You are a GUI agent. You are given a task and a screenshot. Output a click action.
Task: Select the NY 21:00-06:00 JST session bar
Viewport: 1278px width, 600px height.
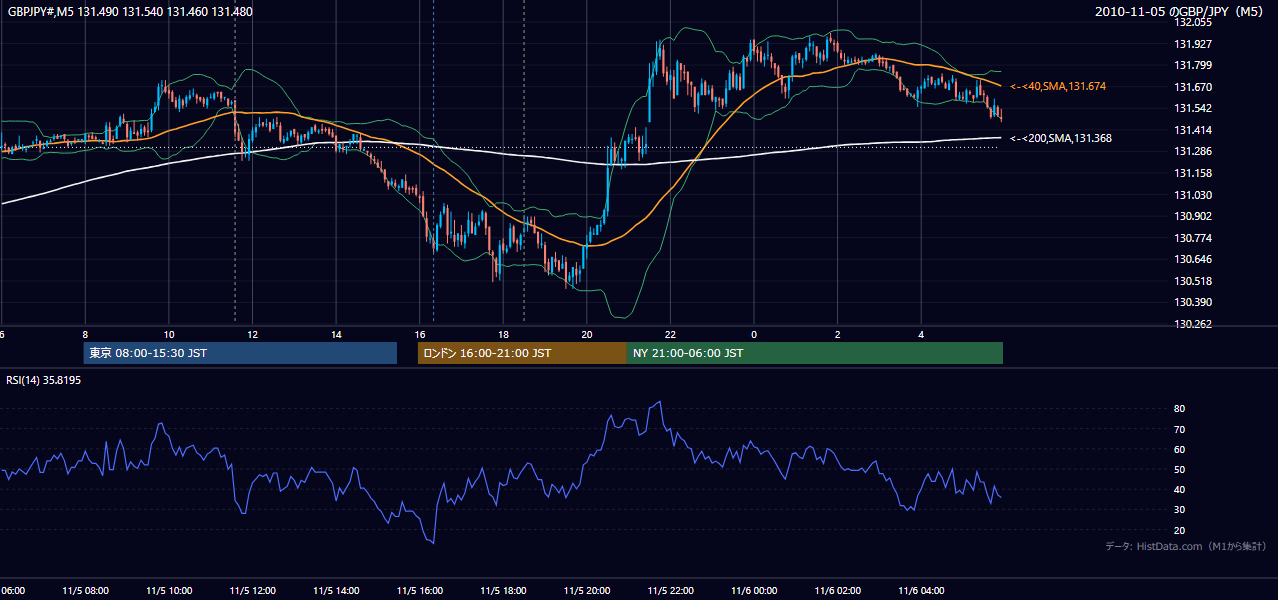pyautogui.click(x=815, y=353)
